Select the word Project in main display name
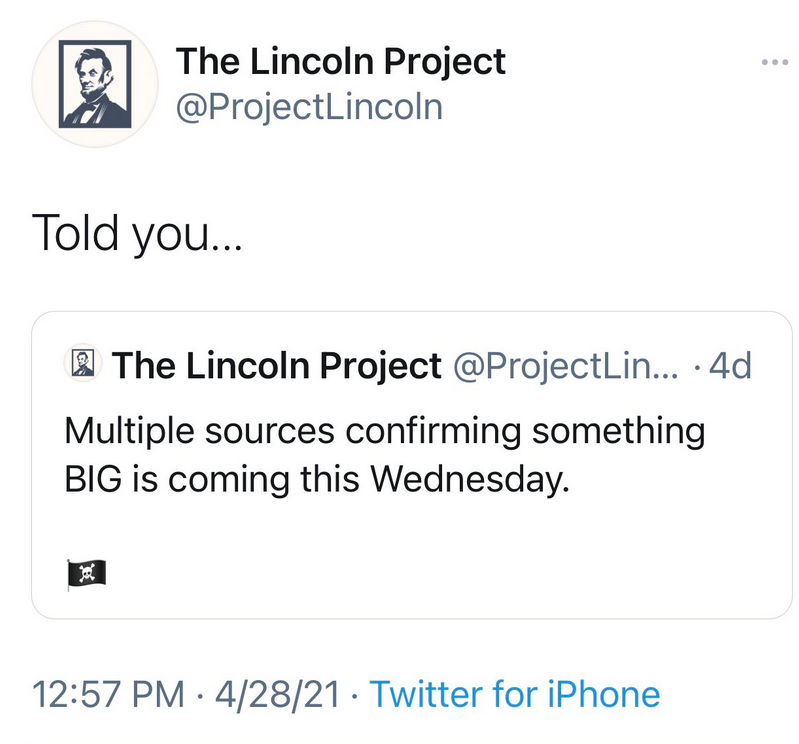 pos(444,63)
